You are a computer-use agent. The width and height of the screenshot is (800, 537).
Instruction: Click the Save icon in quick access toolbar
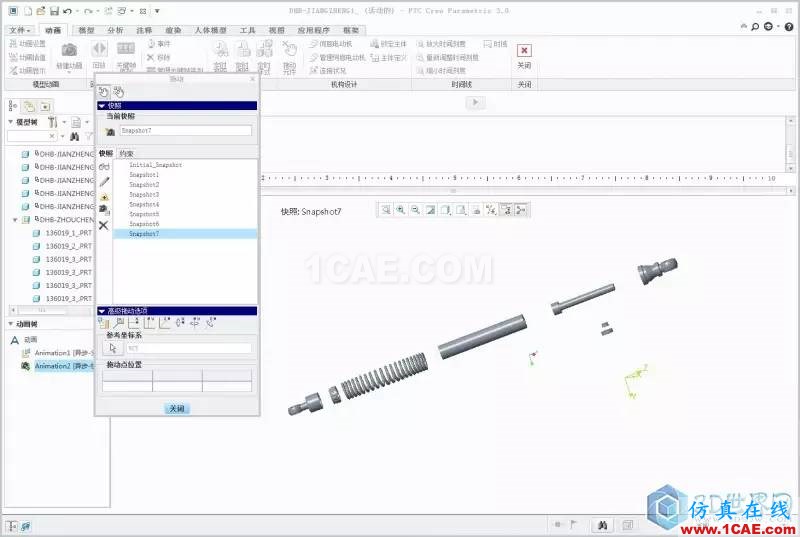coord(54,11)
